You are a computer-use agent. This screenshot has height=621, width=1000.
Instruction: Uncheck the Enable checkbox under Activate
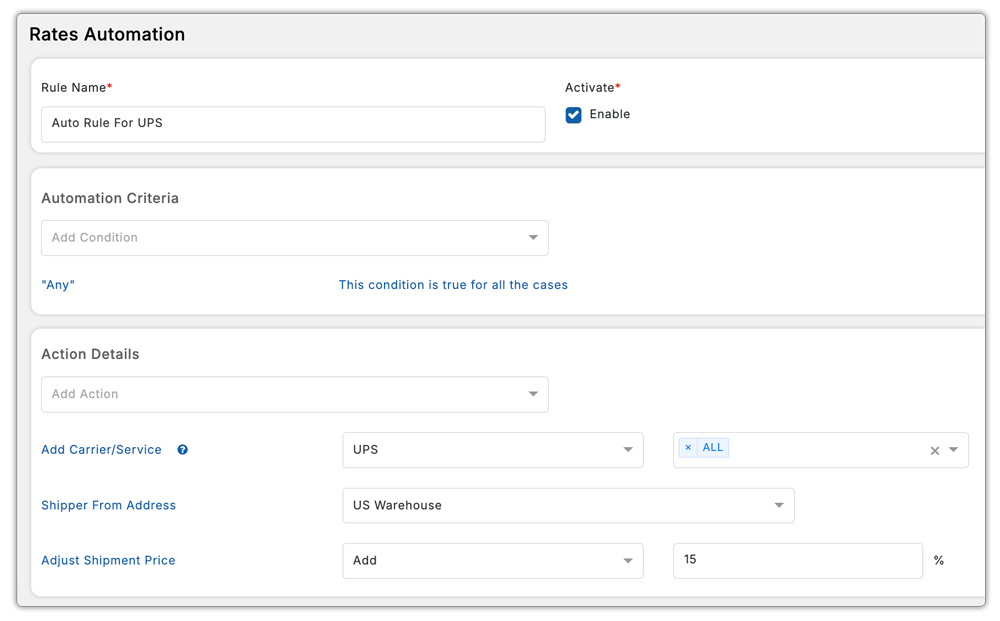573,114
